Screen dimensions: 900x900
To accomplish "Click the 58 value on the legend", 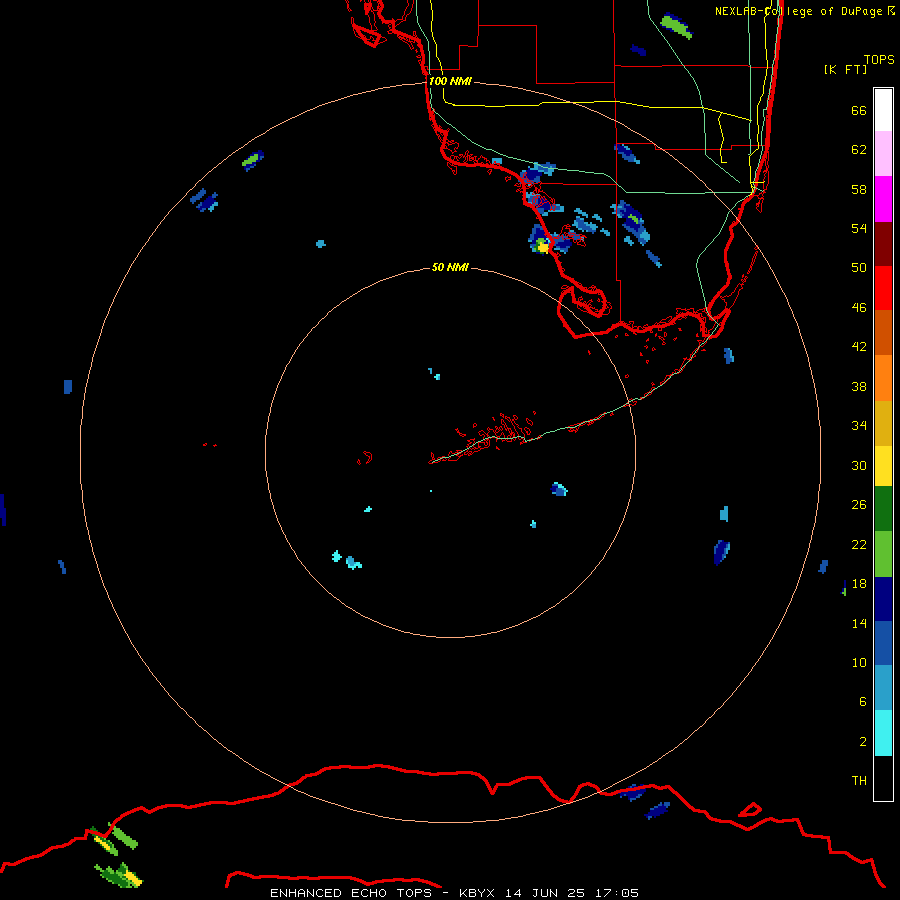I will click(x=859, y=189).
